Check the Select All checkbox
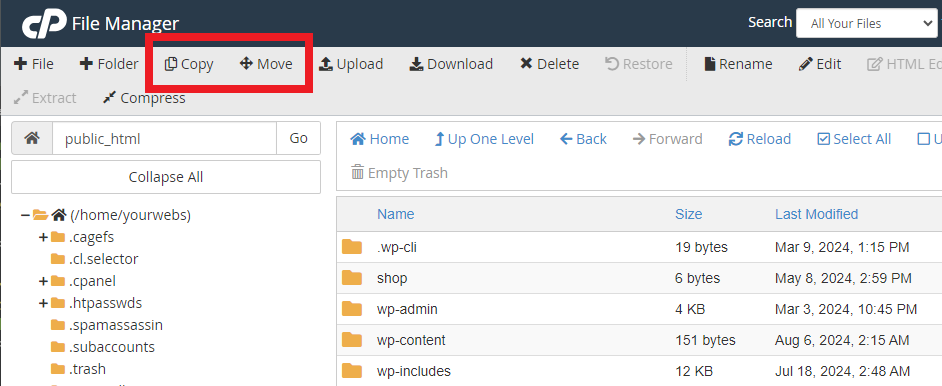942x386 pixels. click(824, 139)
